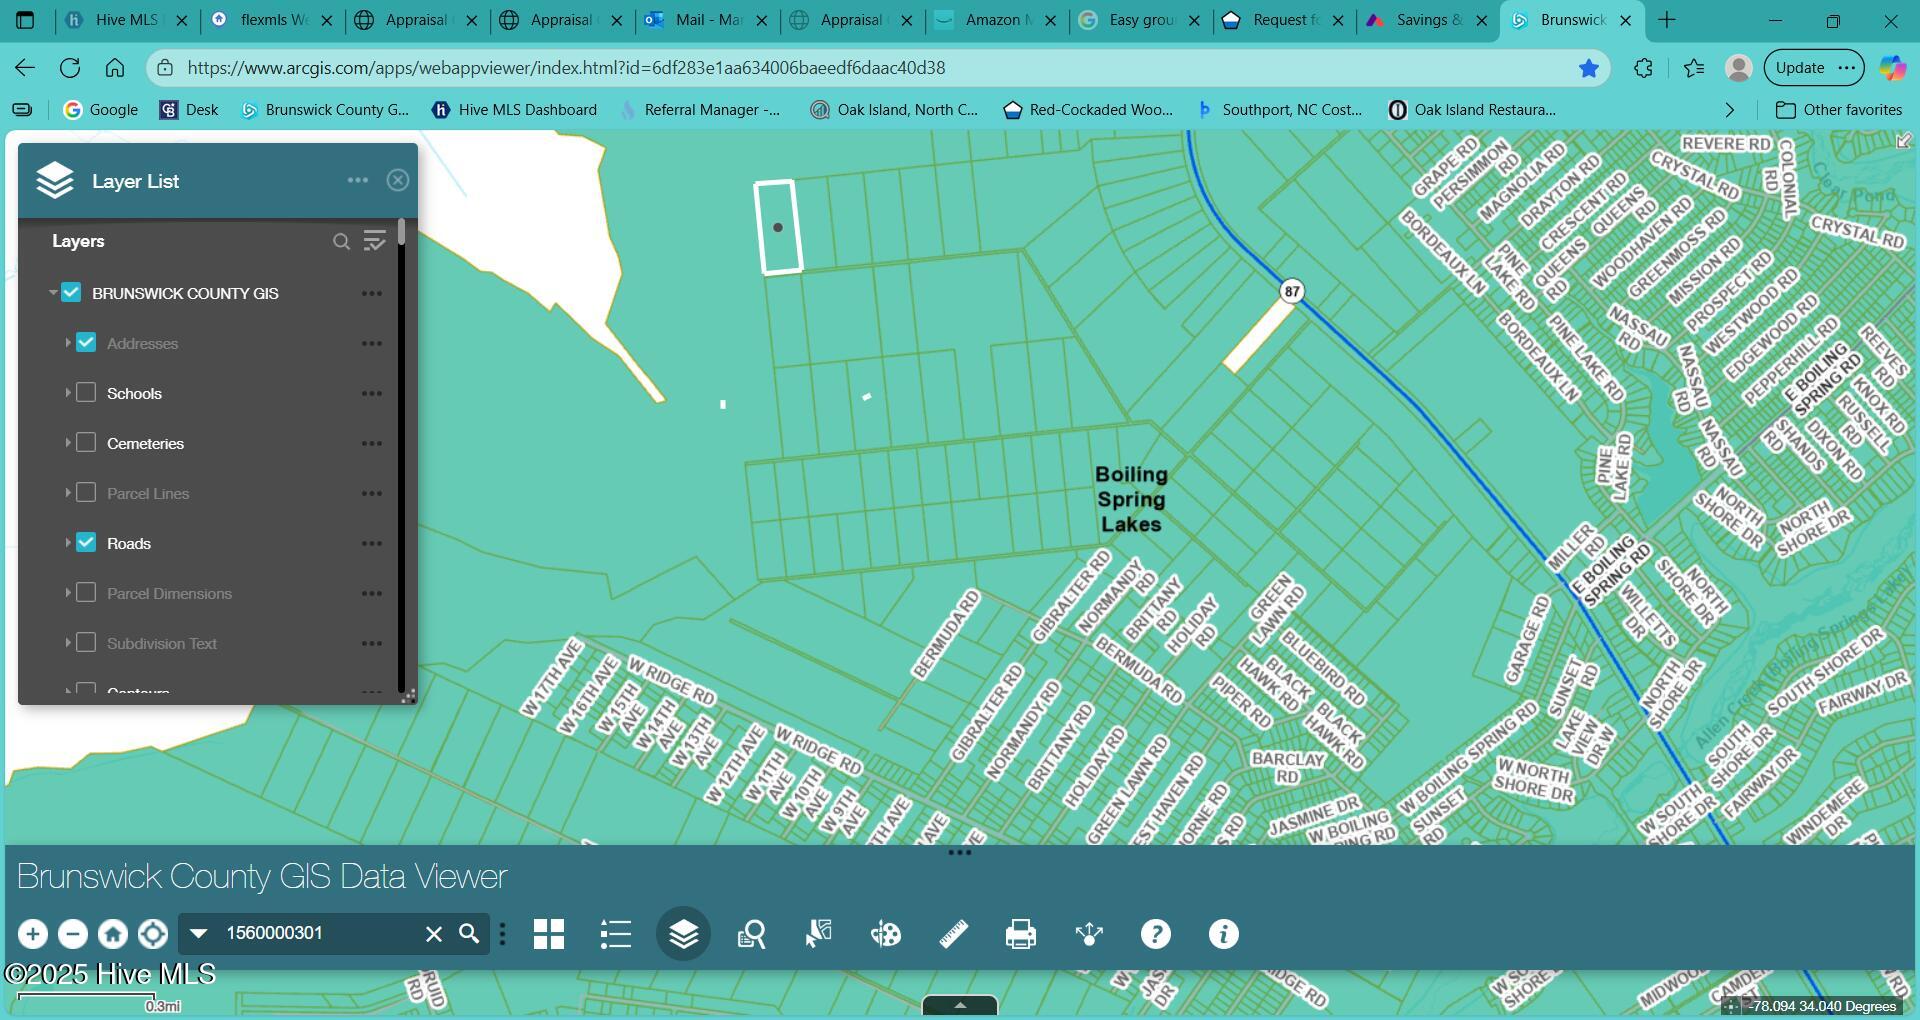The width and height of the screenshot is (1920, 1020).
Task: Collapse the BRUNSWICK COUNTY GIS group
Action: (x=53, y=293)
